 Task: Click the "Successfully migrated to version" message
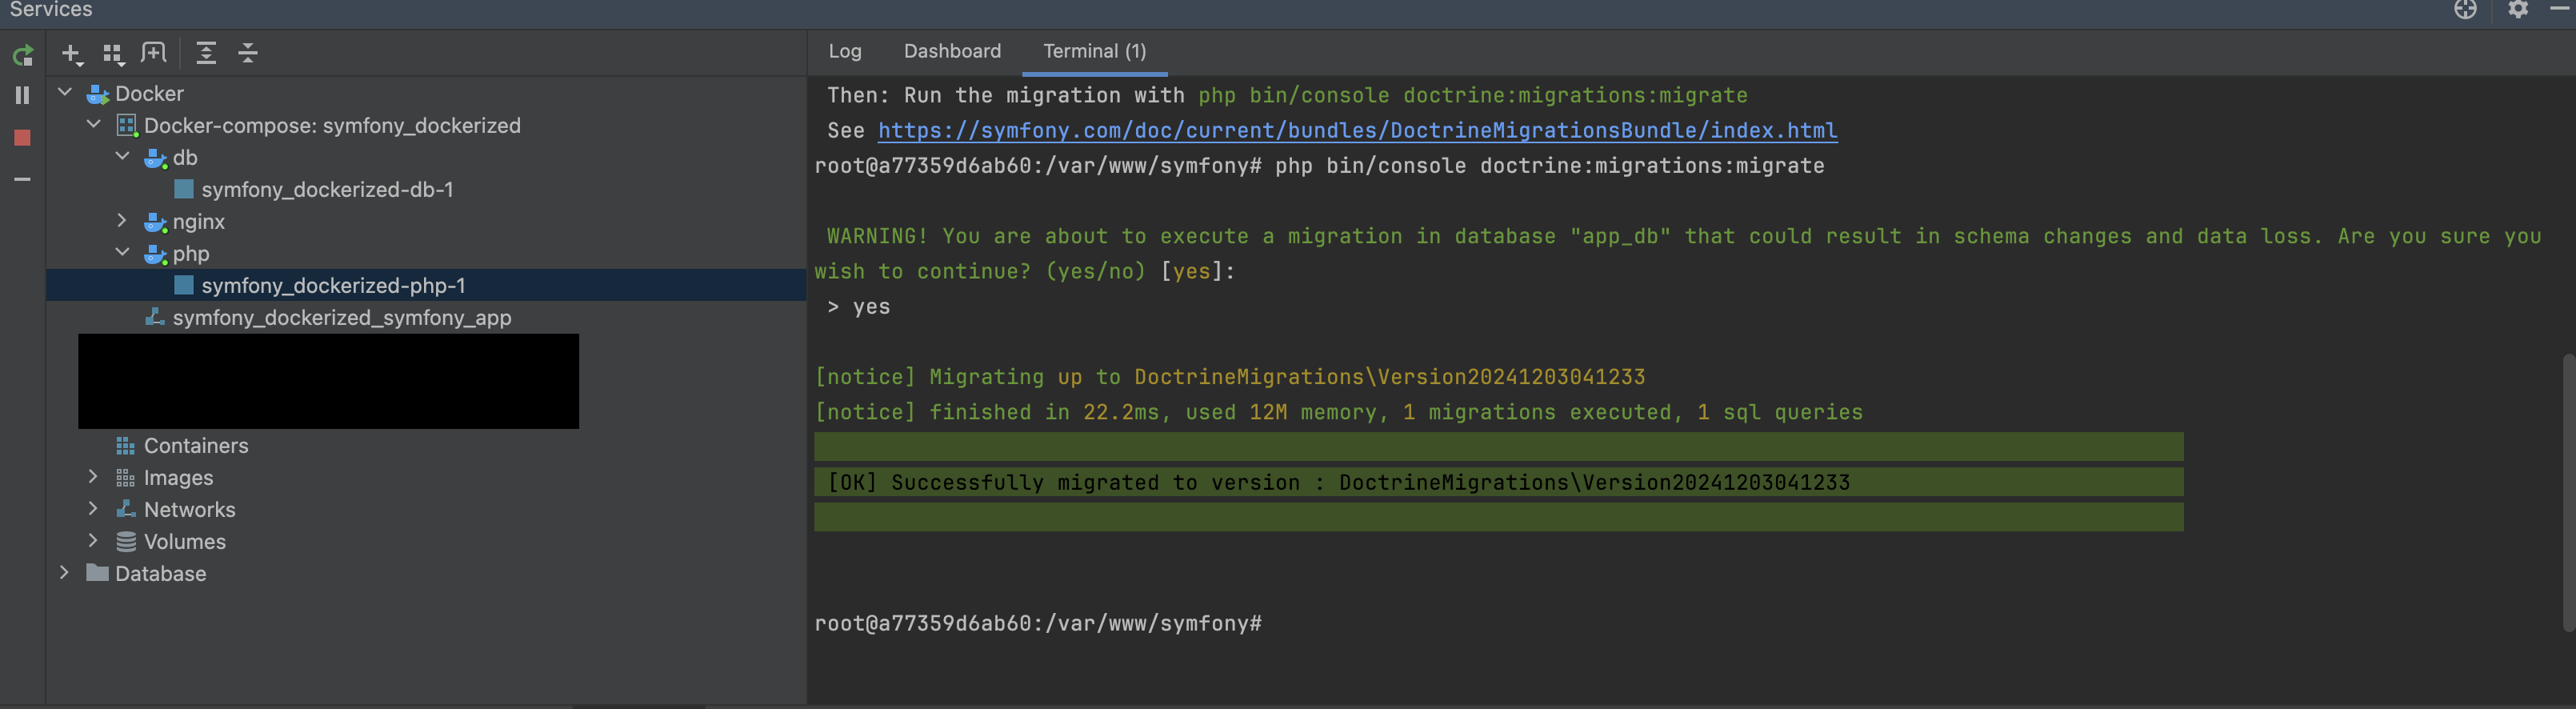(x=1339, y=482)
